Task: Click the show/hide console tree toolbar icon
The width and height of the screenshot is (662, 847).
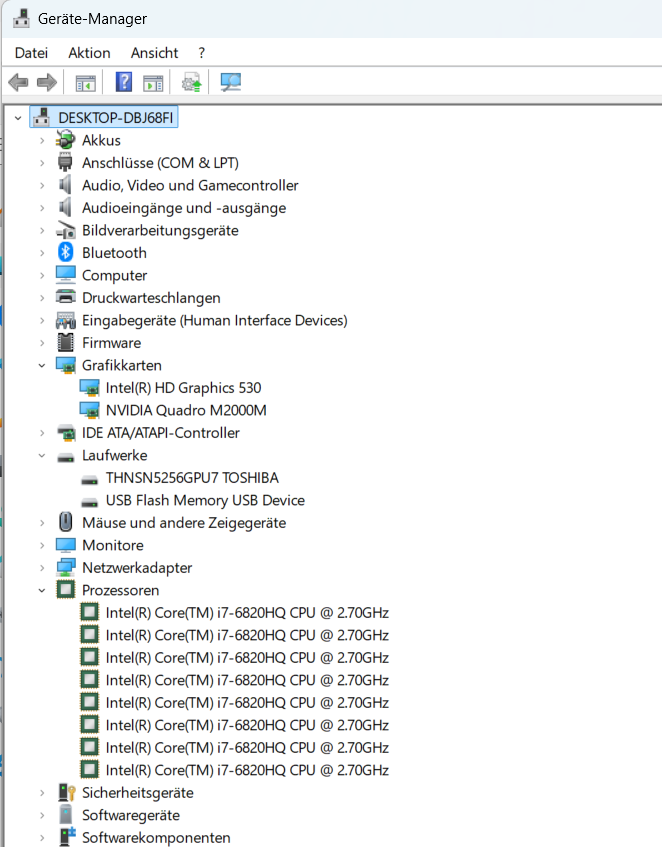Action: (x=85, y=83)
